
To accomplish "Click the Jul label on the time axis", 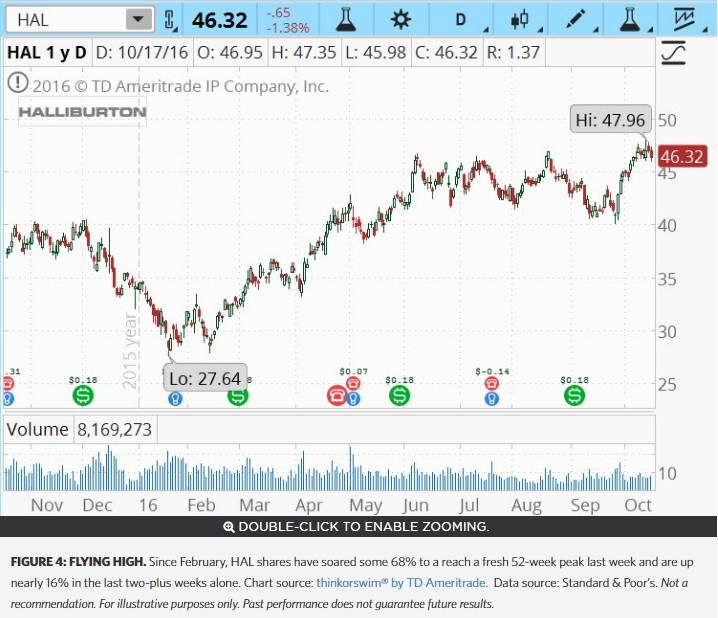I will click(469, 505).
